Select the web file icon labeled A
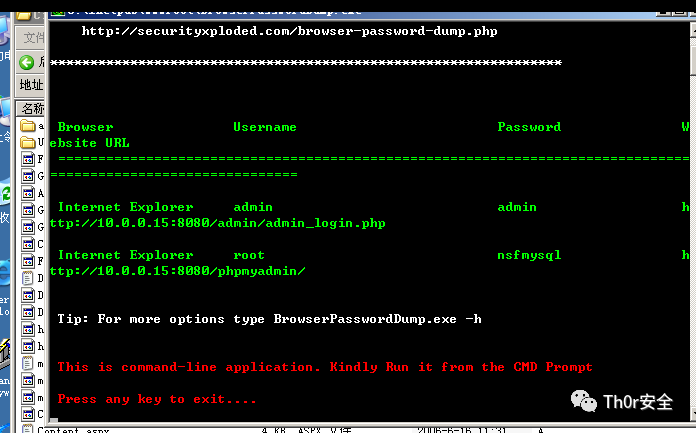Screen dimensions: 696x433 pyautogui.click(x=28, y=193)
